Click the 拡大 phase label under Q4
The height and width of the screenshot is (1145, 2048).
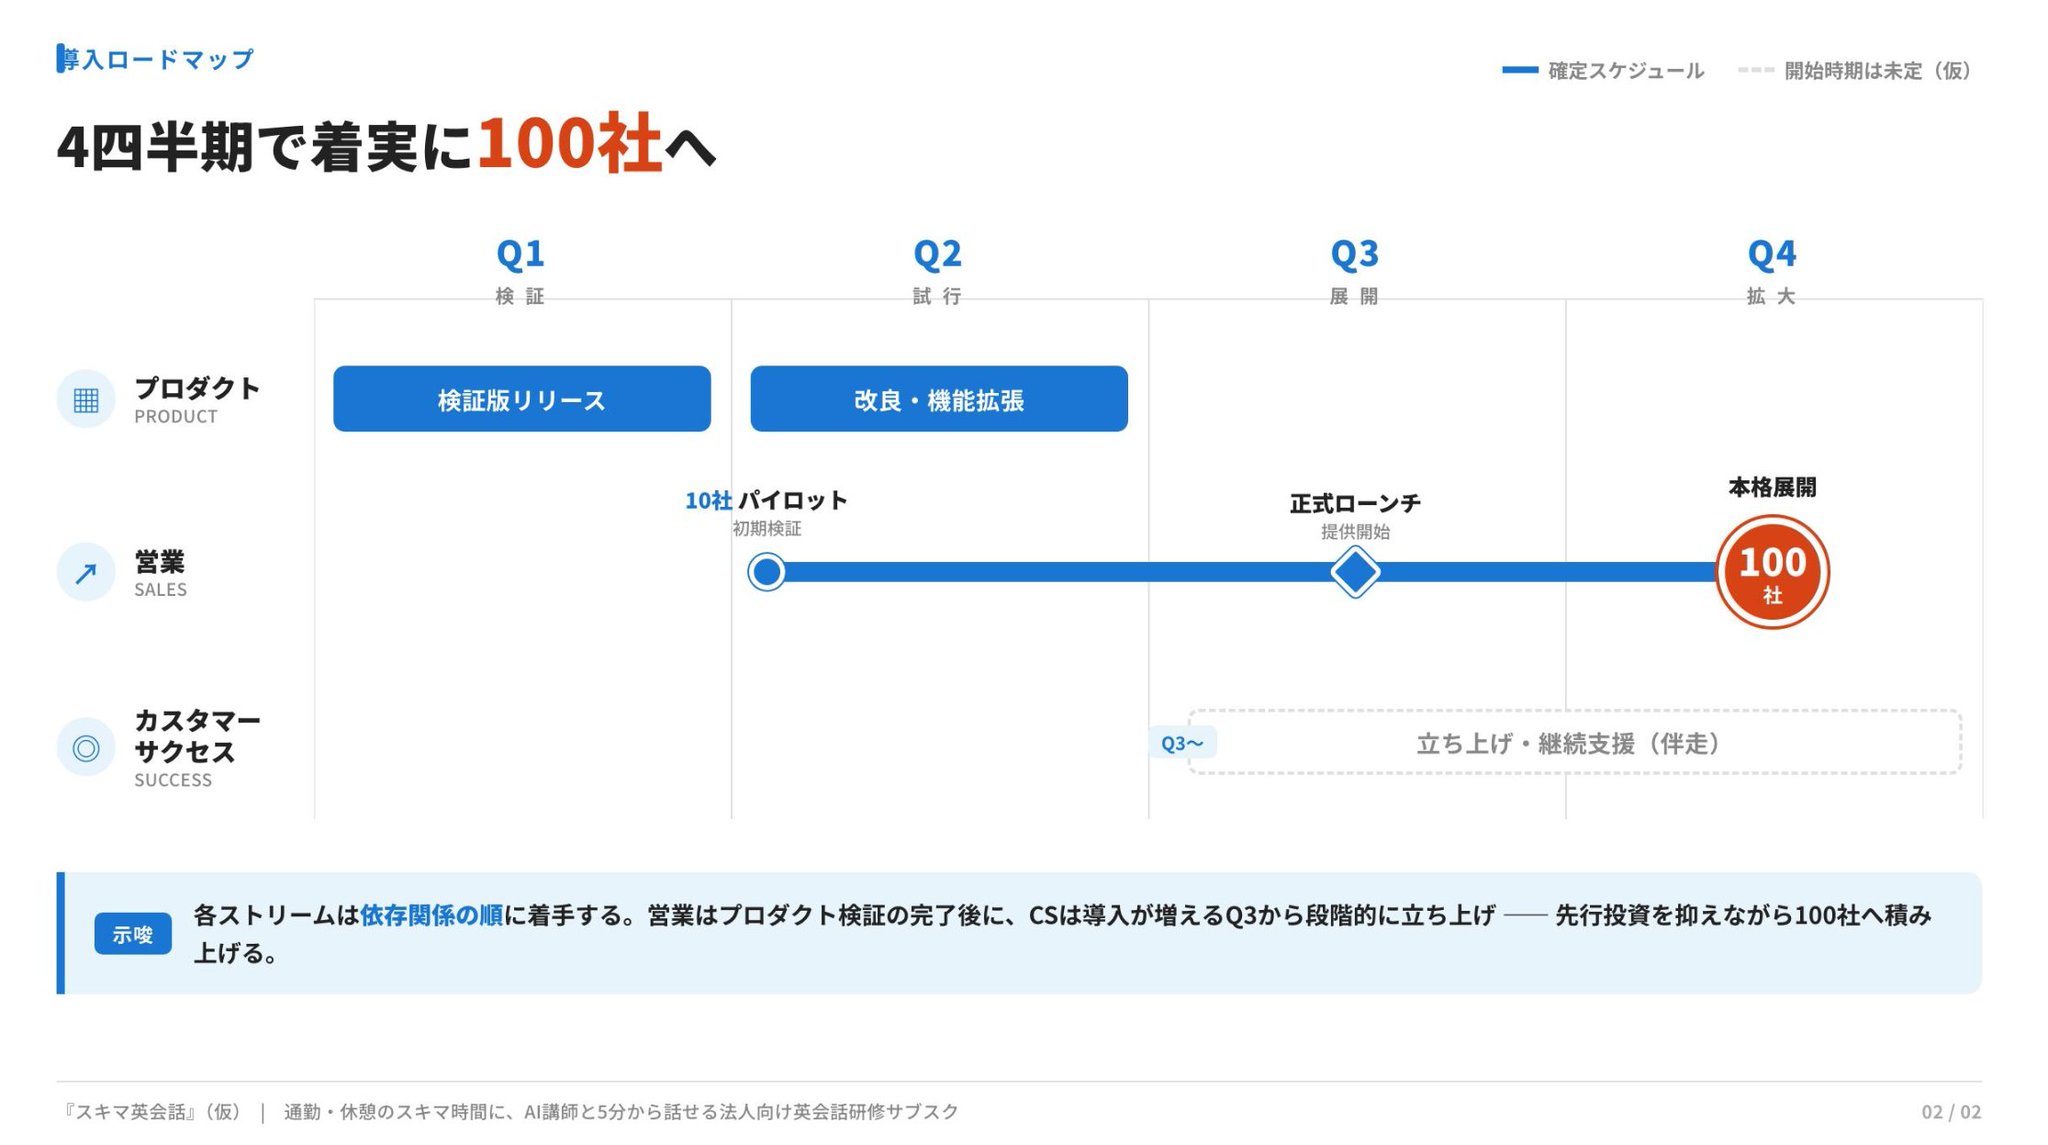click(x=1771, y=296)
